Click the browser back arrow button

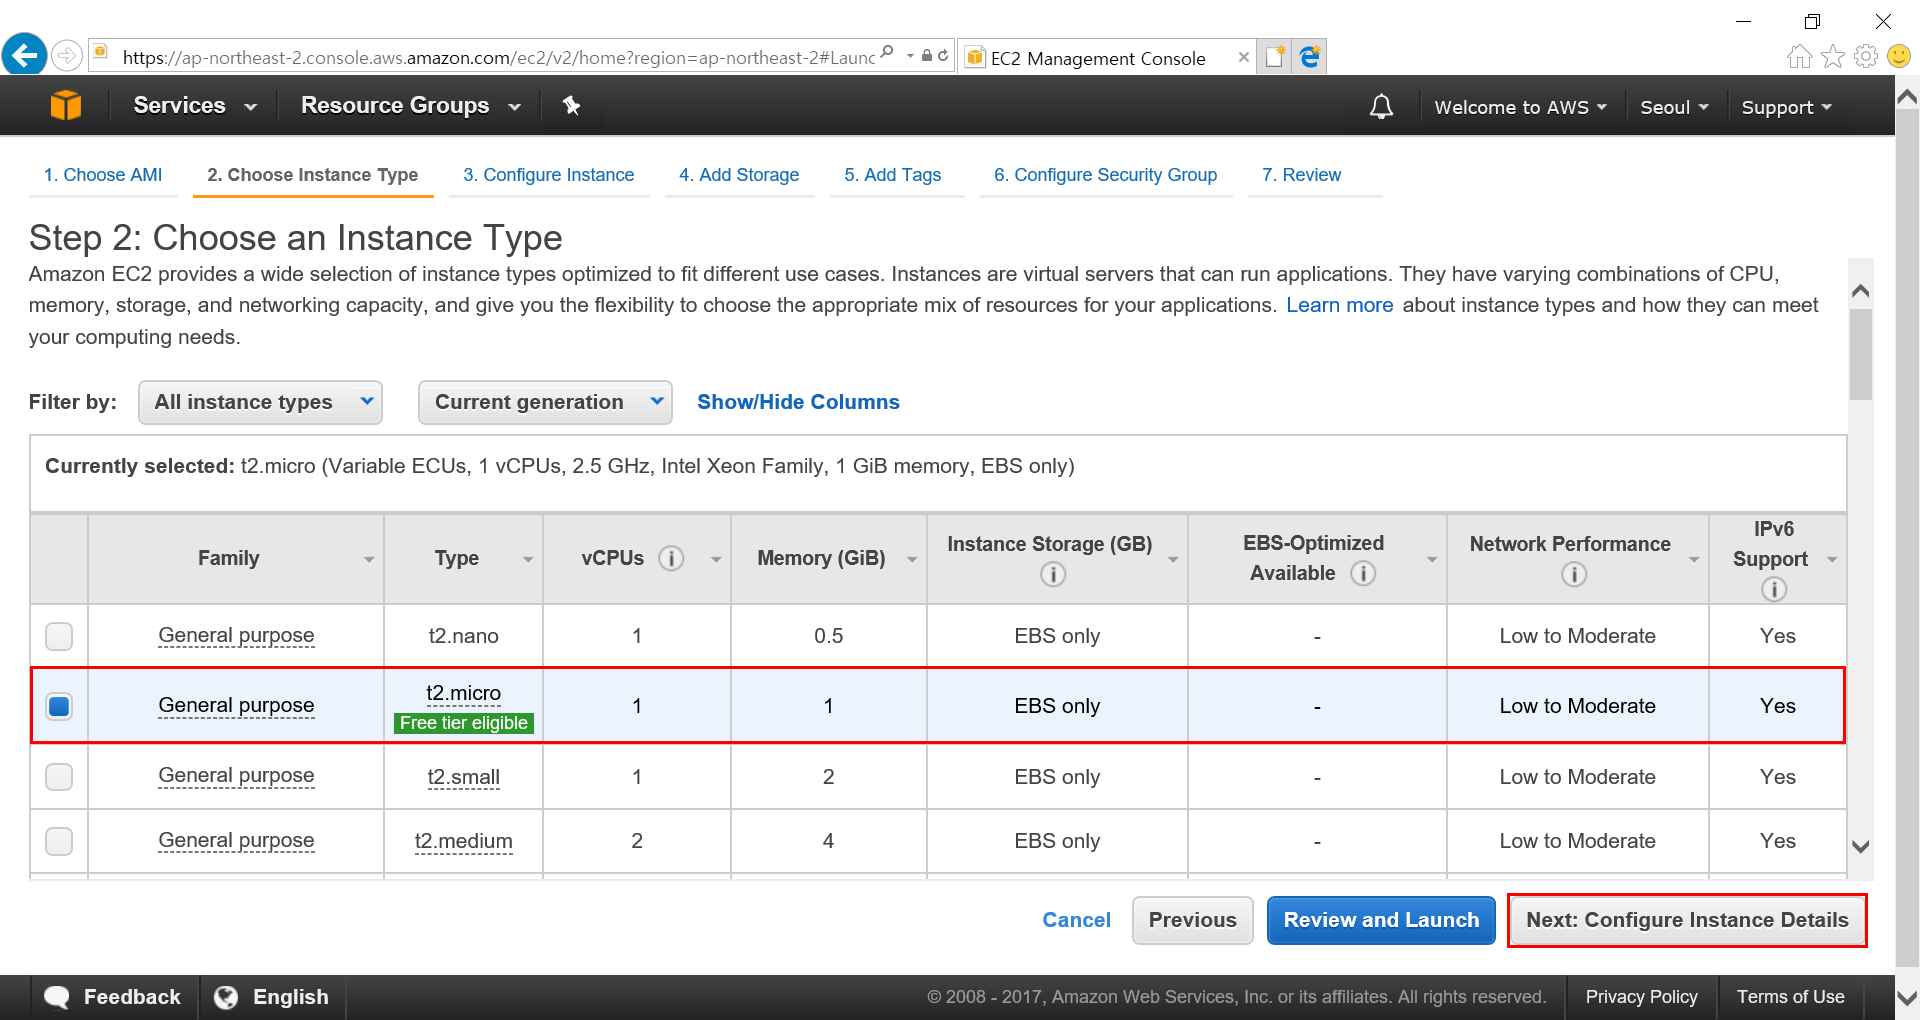24,54
